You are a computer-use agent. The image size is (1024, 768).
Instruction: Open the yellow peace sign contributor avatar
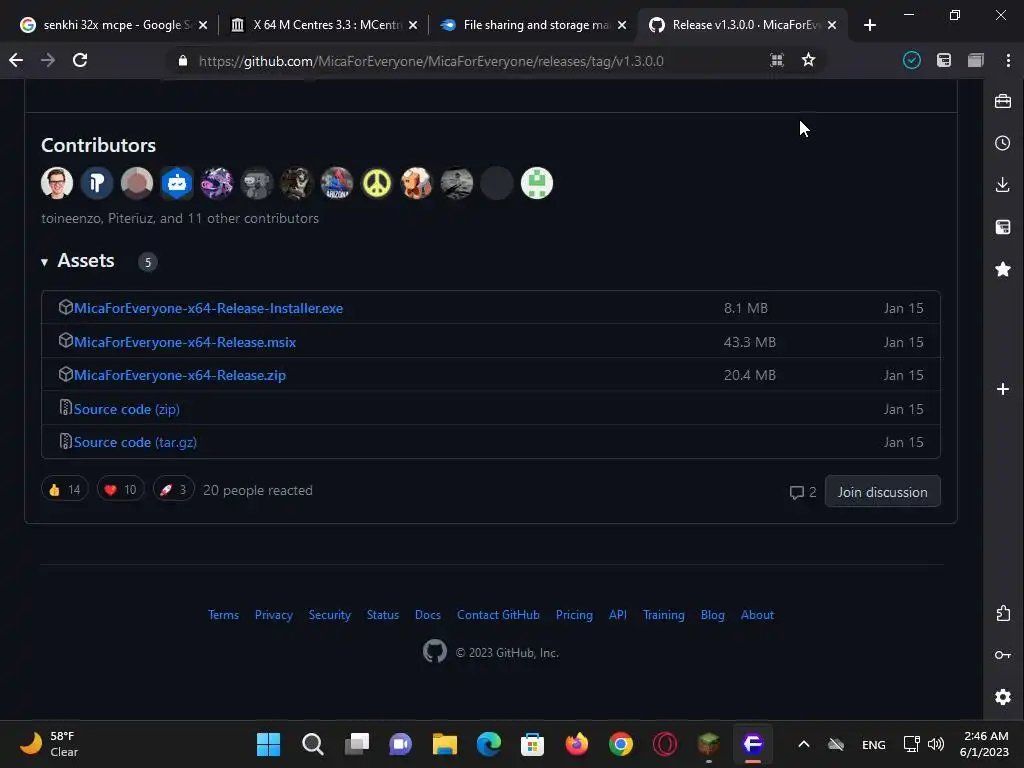click(x=377, y=183)
